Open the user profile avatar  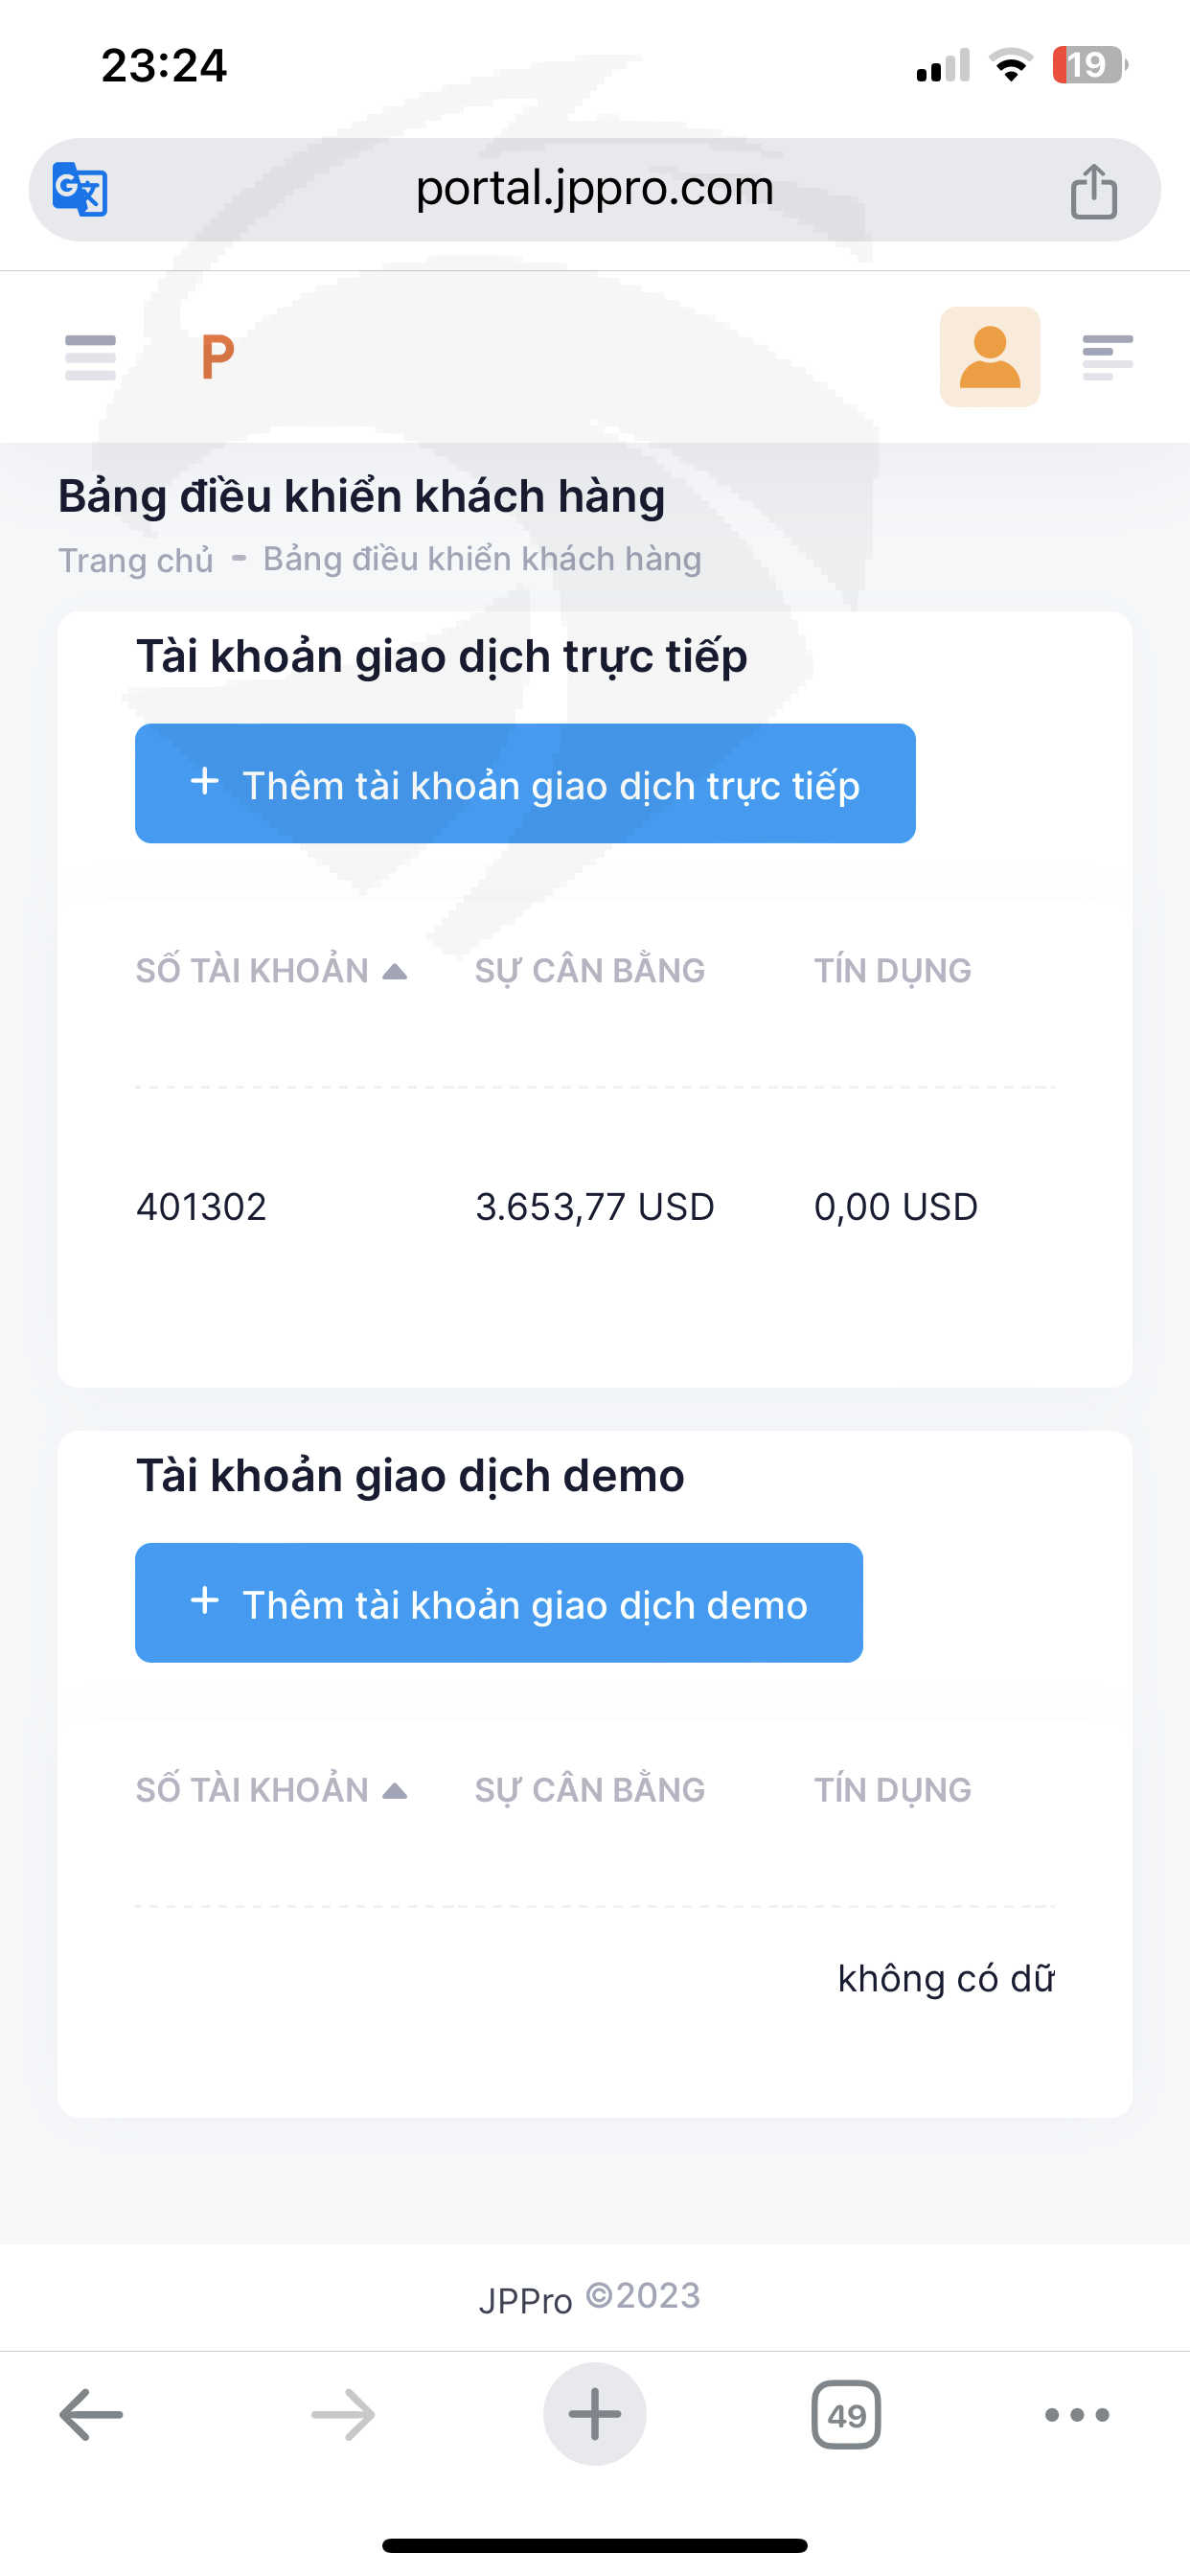[989, 357]
